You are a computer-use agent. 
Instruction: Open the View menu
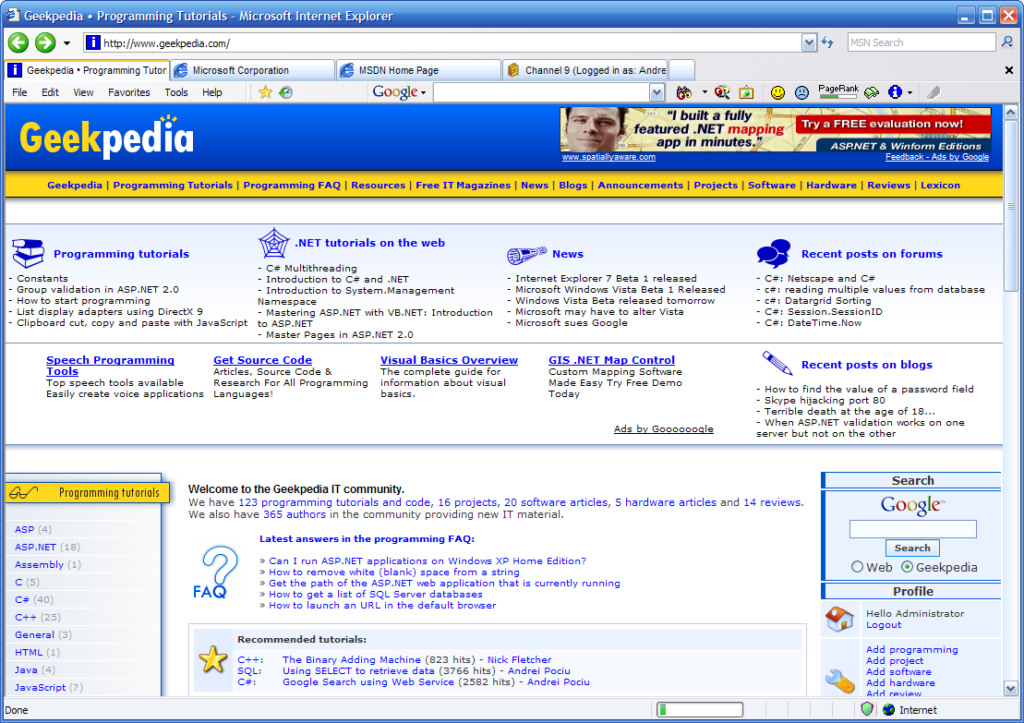(83, 92)
